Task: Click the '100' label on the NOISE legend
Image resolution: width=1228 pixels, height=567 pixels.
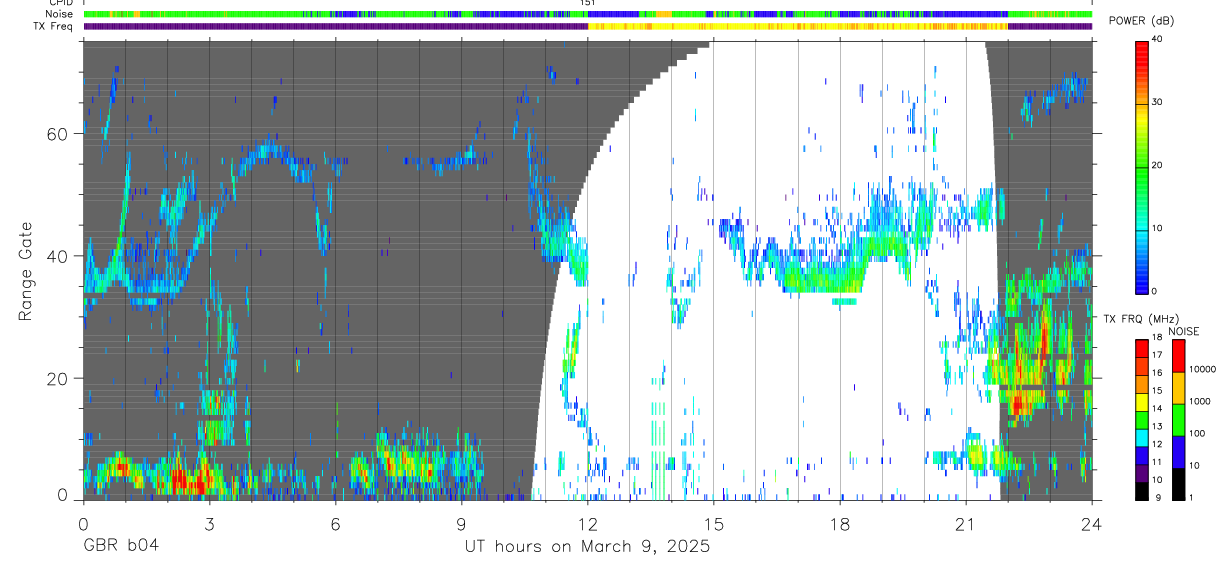Action: tap(1197, 433)
